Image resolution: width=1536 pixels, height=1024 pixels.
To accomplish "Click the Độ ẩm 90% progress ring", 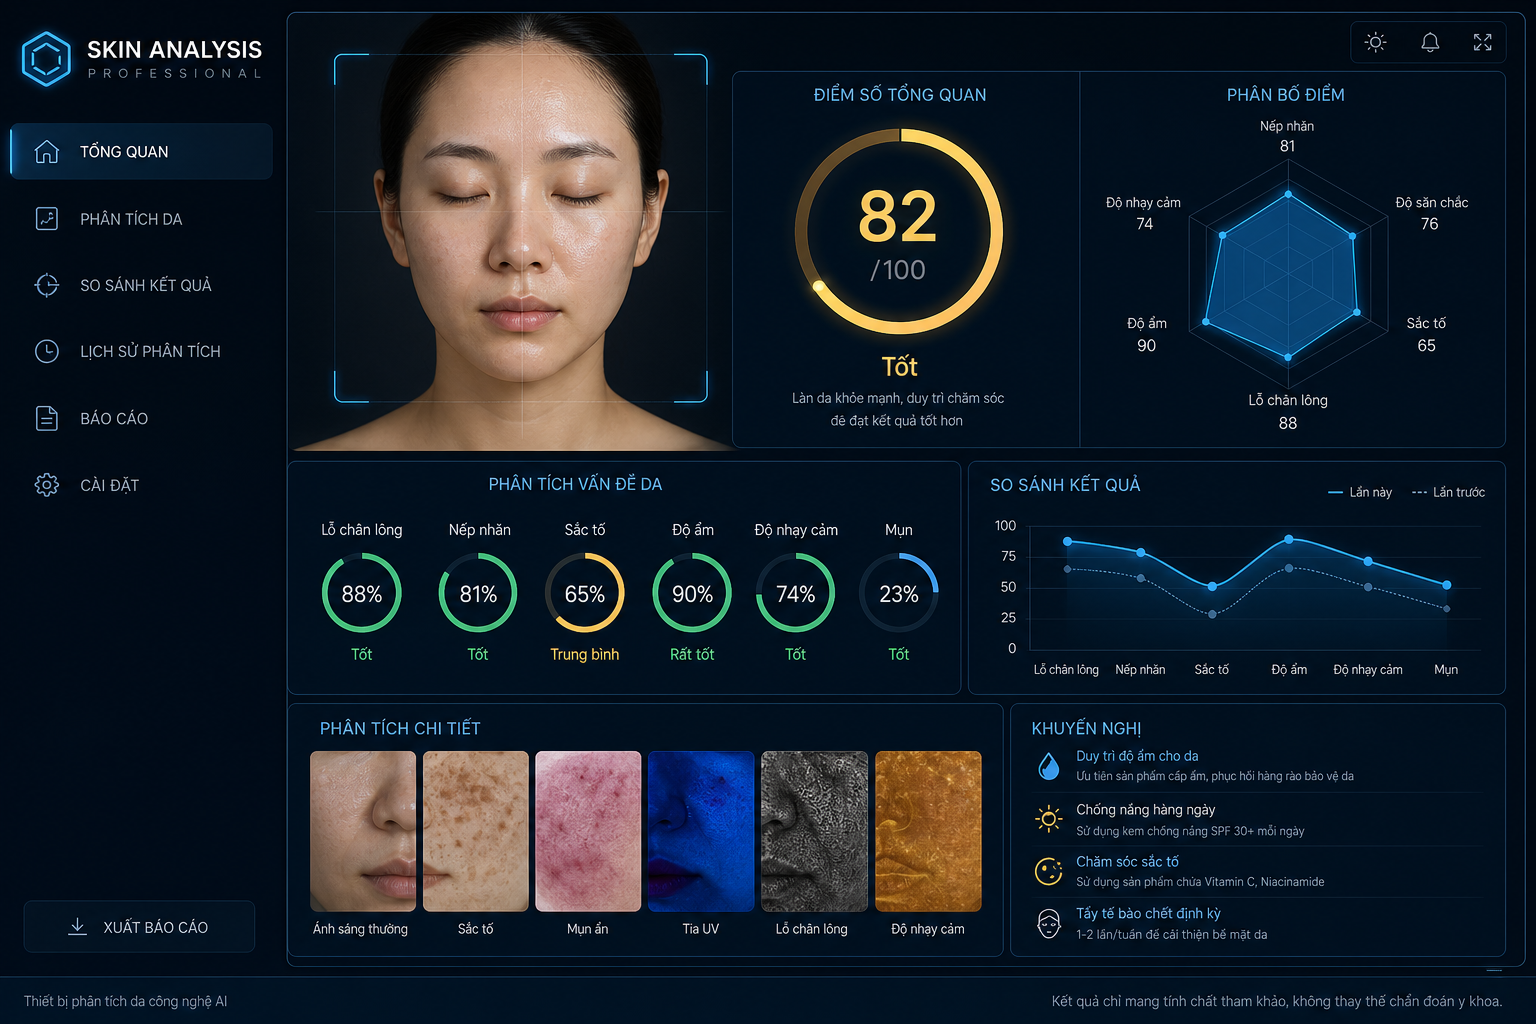I will coord(692,593).
